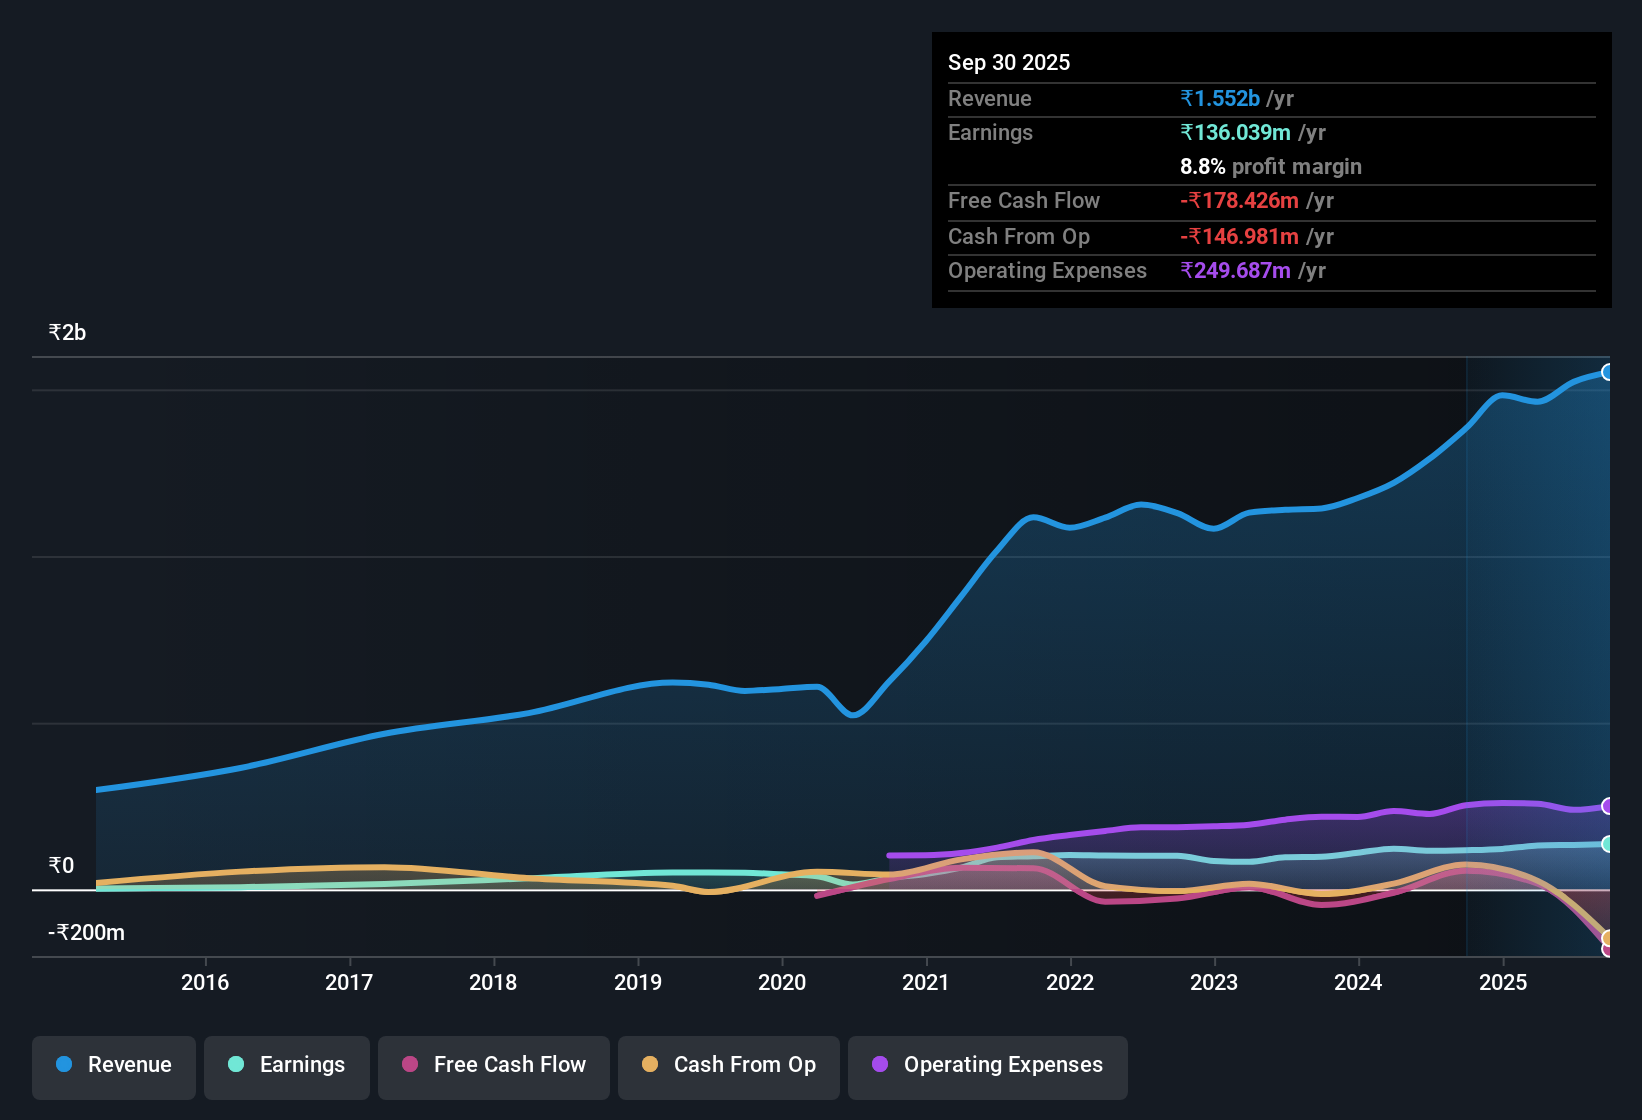The height and width of the screenshot is (1120, 1642).
Task: Toggle the Free Cash Flow series visibility
Action: point(493,1065)
